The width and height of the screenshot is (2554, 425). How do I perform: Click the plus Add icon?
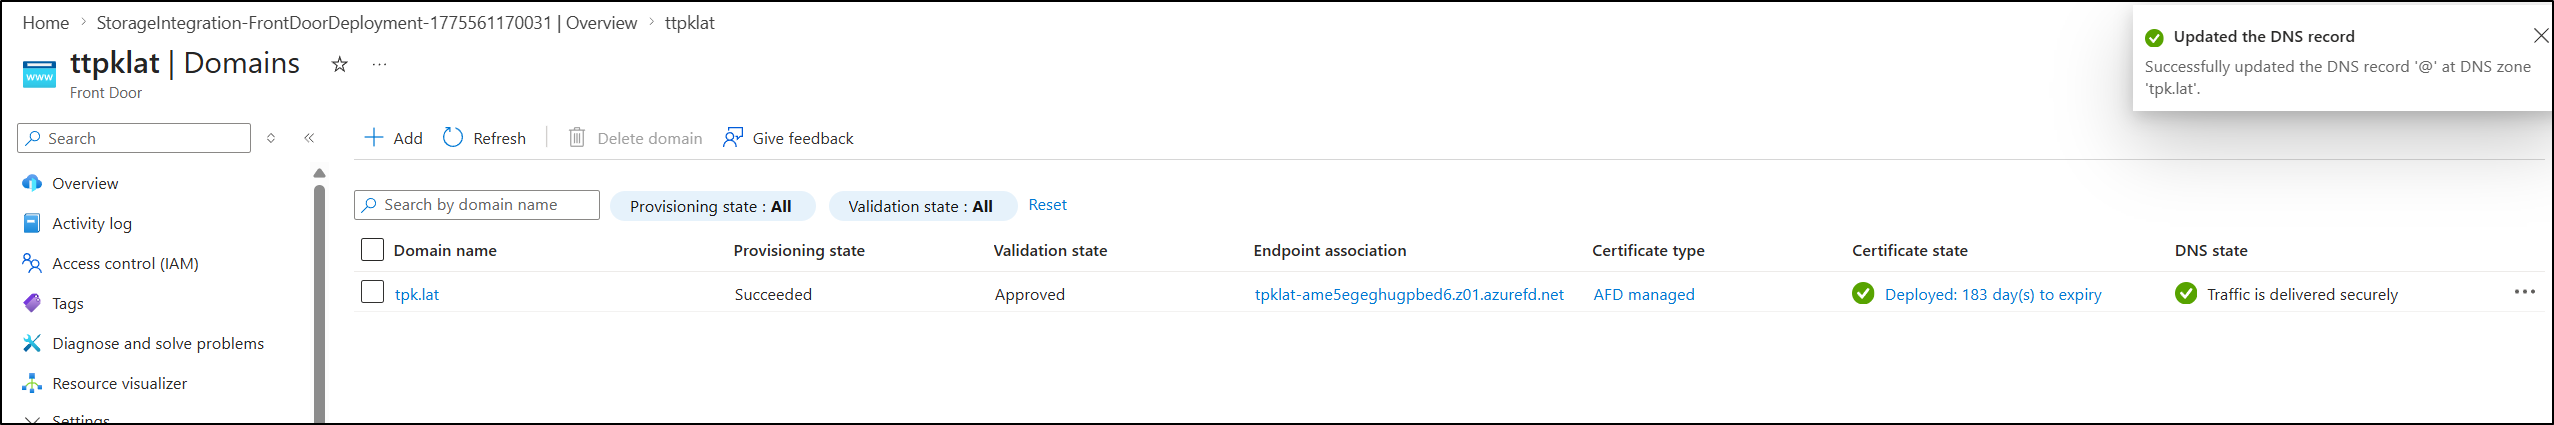(374, 138)
